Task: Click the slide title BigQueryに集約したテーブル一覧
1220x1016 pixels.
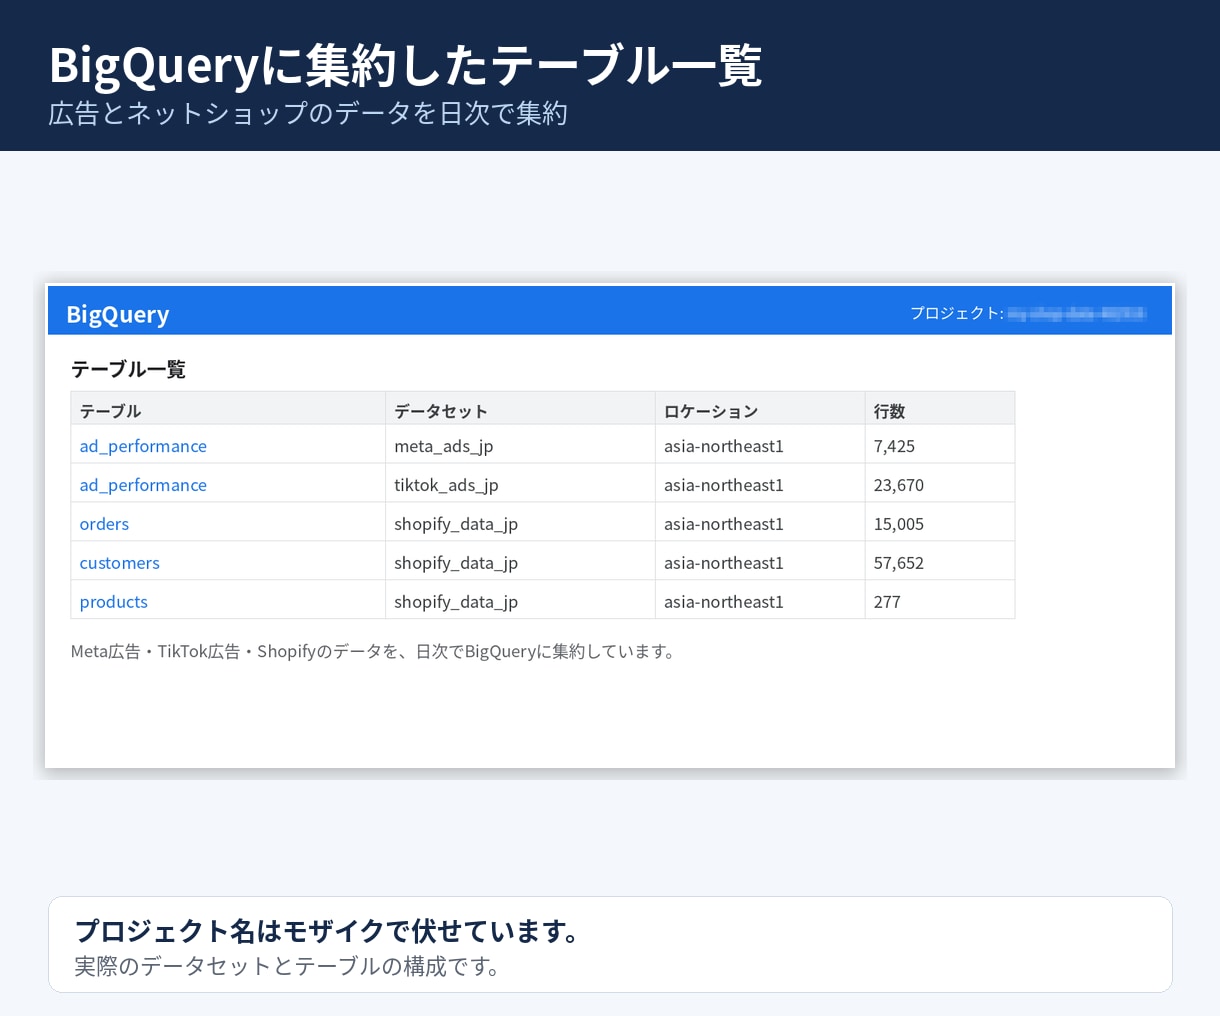Action: (x=405, y=66)
